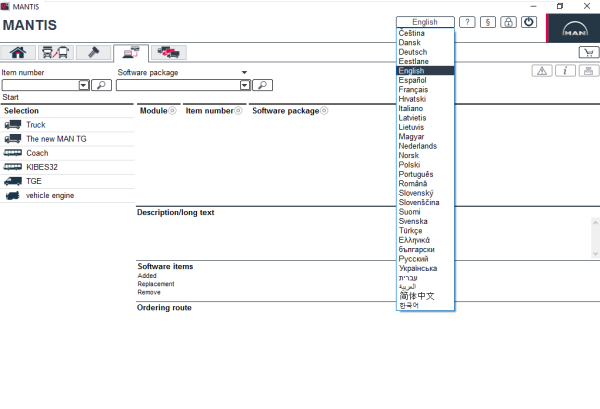Sort by Item number column toggle
Viewport: 600px width, 409px height.
[x=238, y=111]
